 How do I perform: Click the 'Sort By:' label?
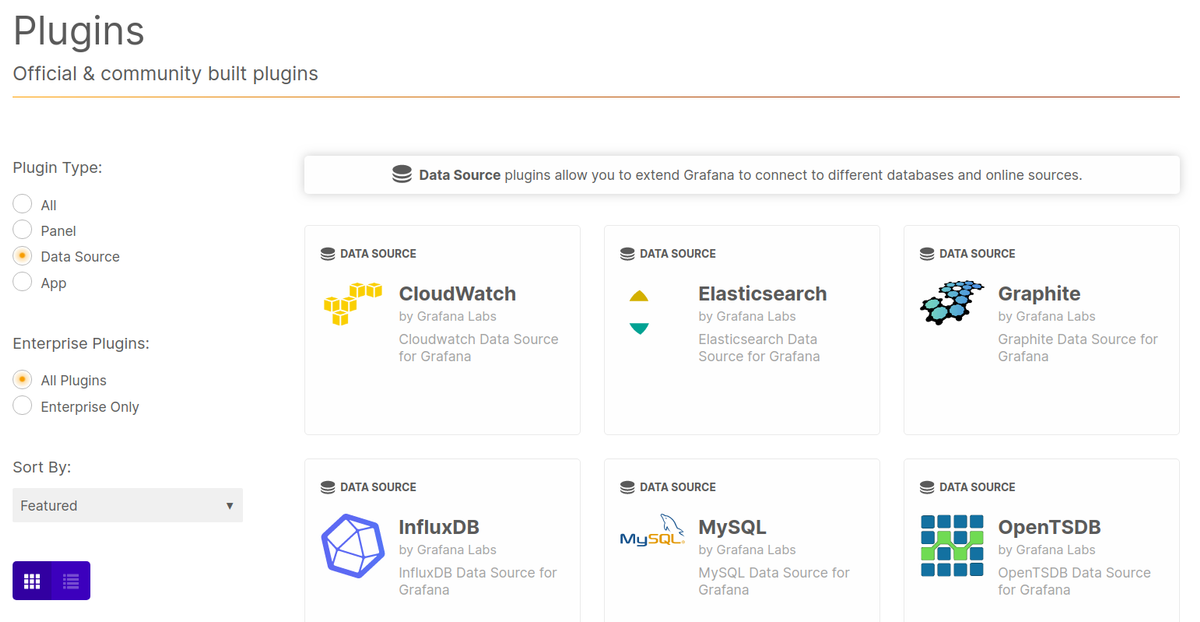(x=42, y=467)
